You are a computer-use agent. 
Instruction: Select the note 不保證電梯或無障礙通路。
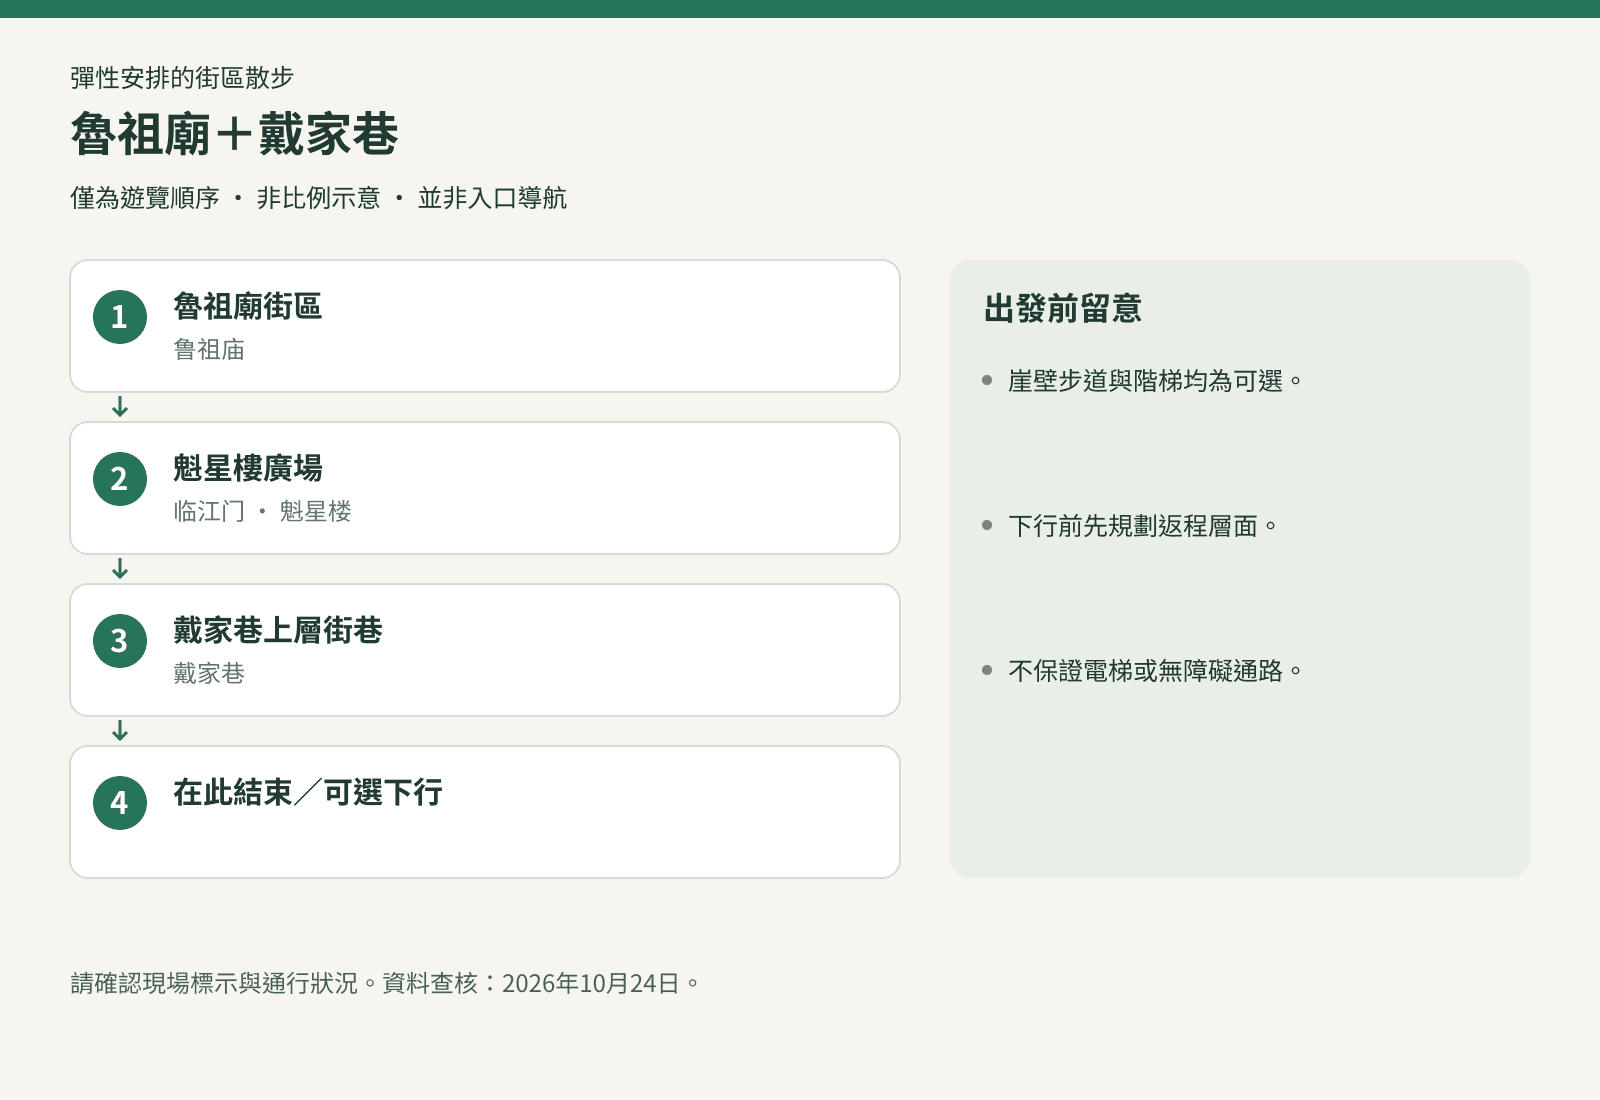tap(1155, 671)
